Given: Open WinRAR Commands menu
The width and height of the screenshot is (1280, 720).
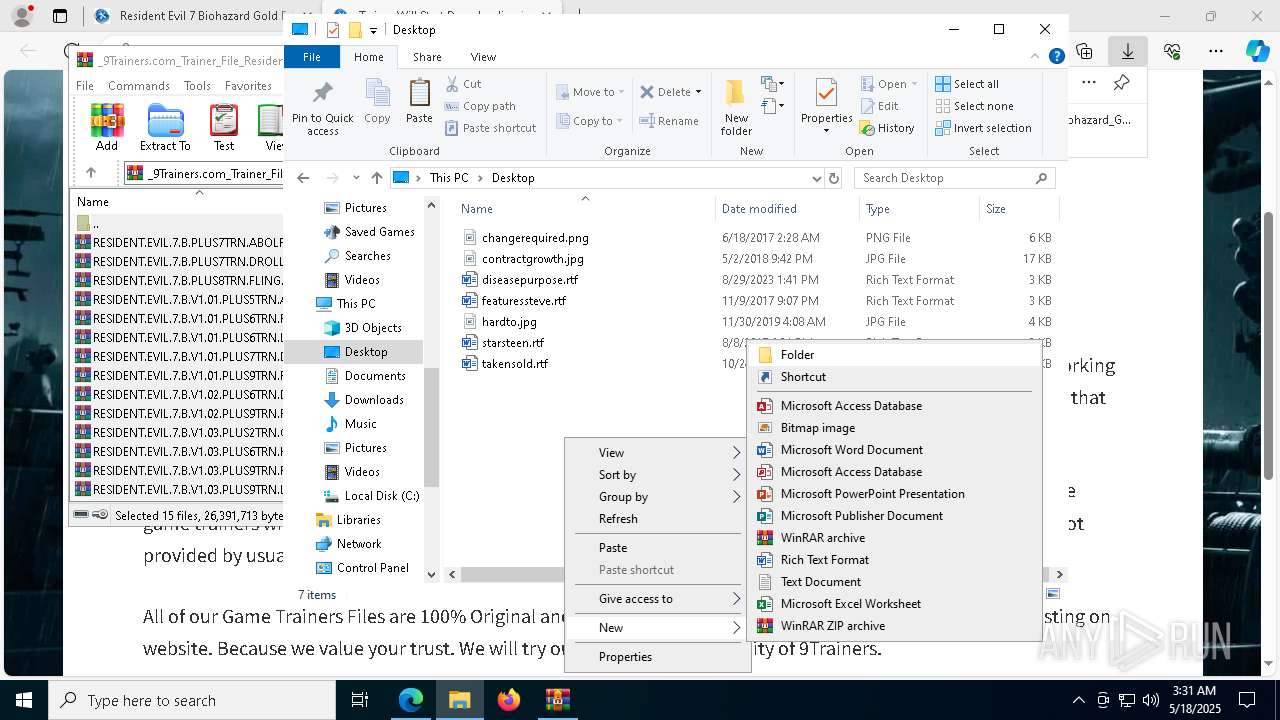Looking at the screenshot, I should coord(139,86).
